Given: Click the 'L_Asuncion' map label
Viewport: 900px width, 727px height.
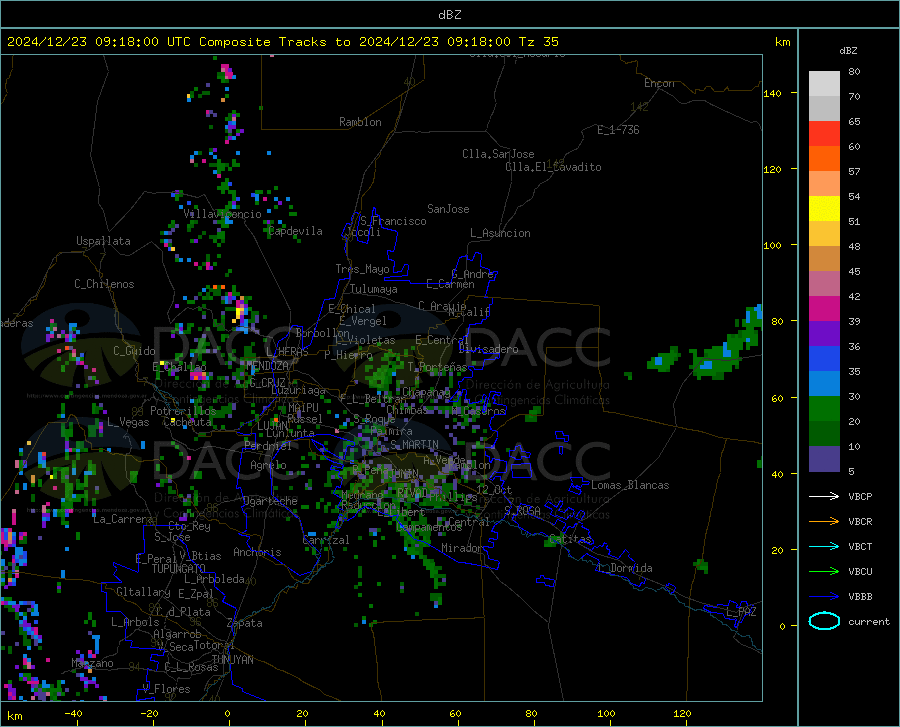Looking at the screenshot, I should [x=500, y=233].
